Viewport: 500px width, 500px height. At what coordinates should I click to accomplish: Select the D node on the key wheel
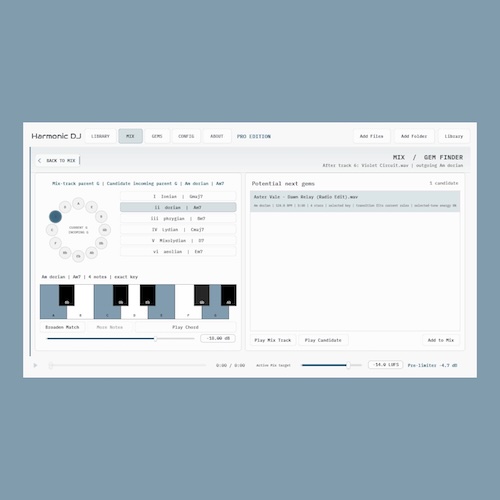click(x=65, y=207)
